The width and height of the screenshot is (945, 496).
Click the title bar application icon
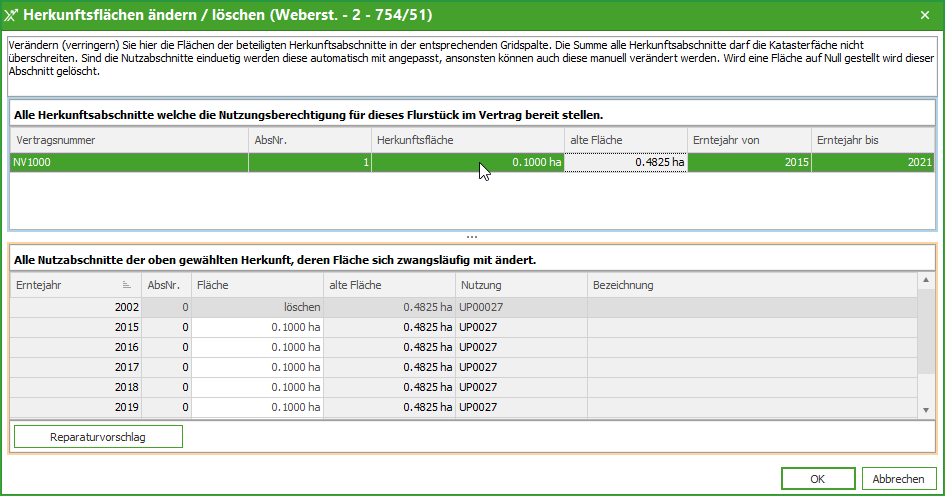[x=13, y=14]
